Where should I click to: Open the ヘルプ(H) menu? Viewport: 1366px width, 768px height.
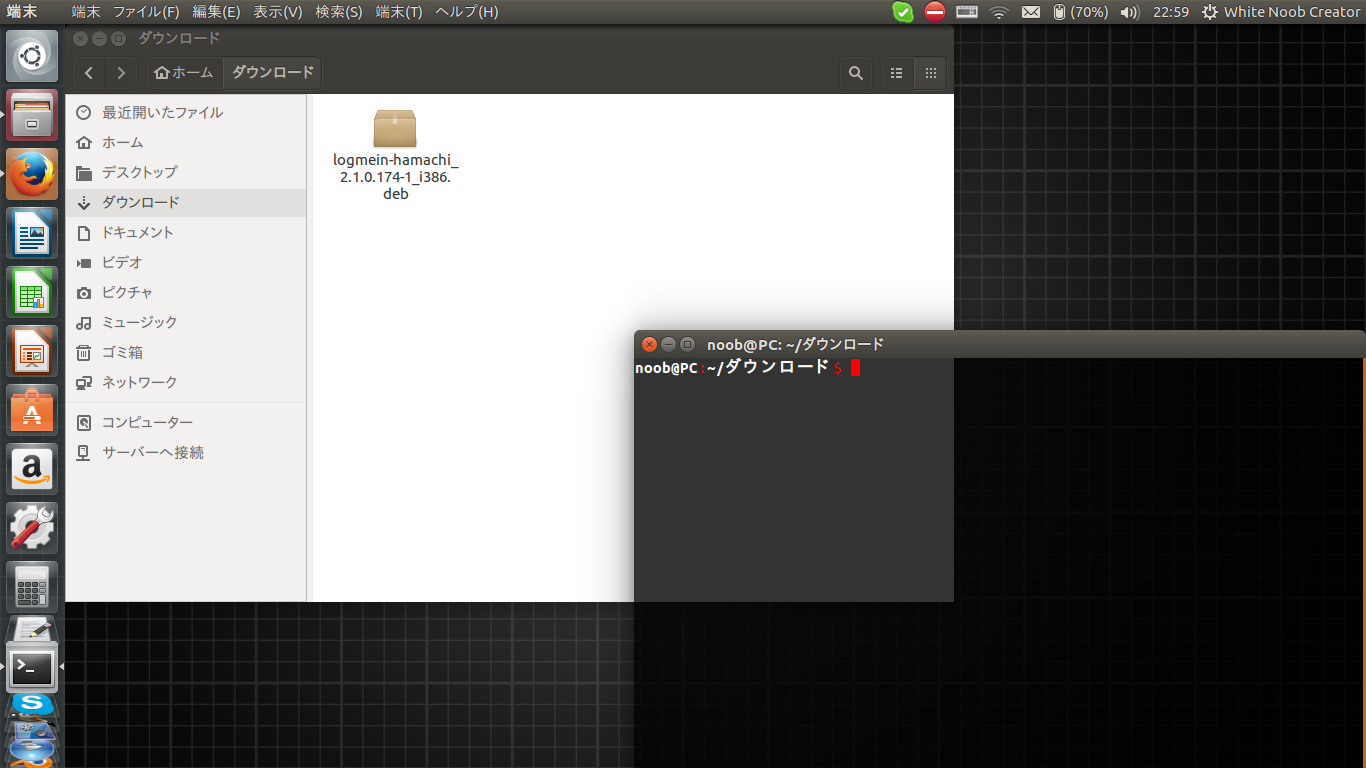click(466, 12)
